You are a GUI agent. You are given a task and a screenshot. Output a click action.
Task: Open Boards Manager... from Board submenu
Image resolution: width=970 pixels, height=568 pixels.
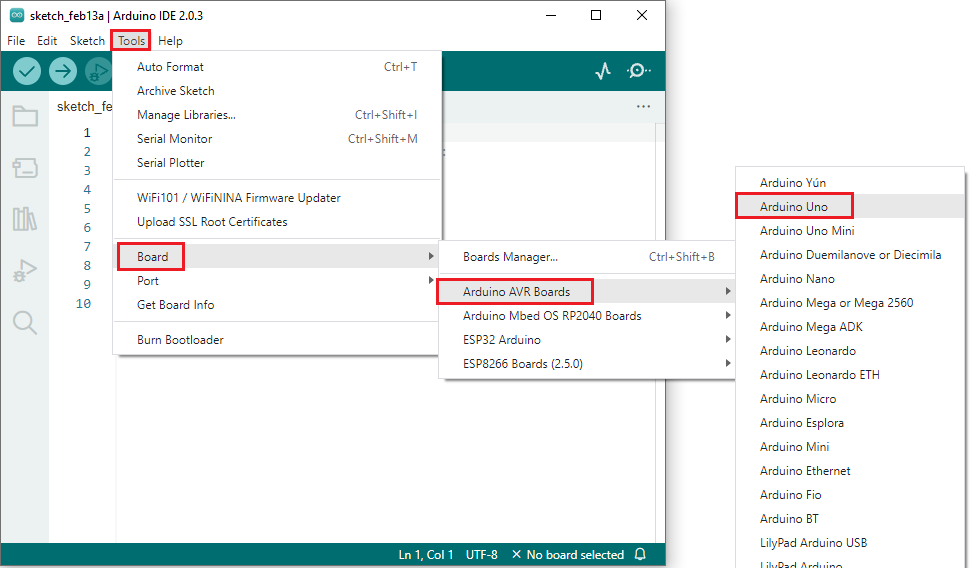pyautogui.click(x=587, y=257)
